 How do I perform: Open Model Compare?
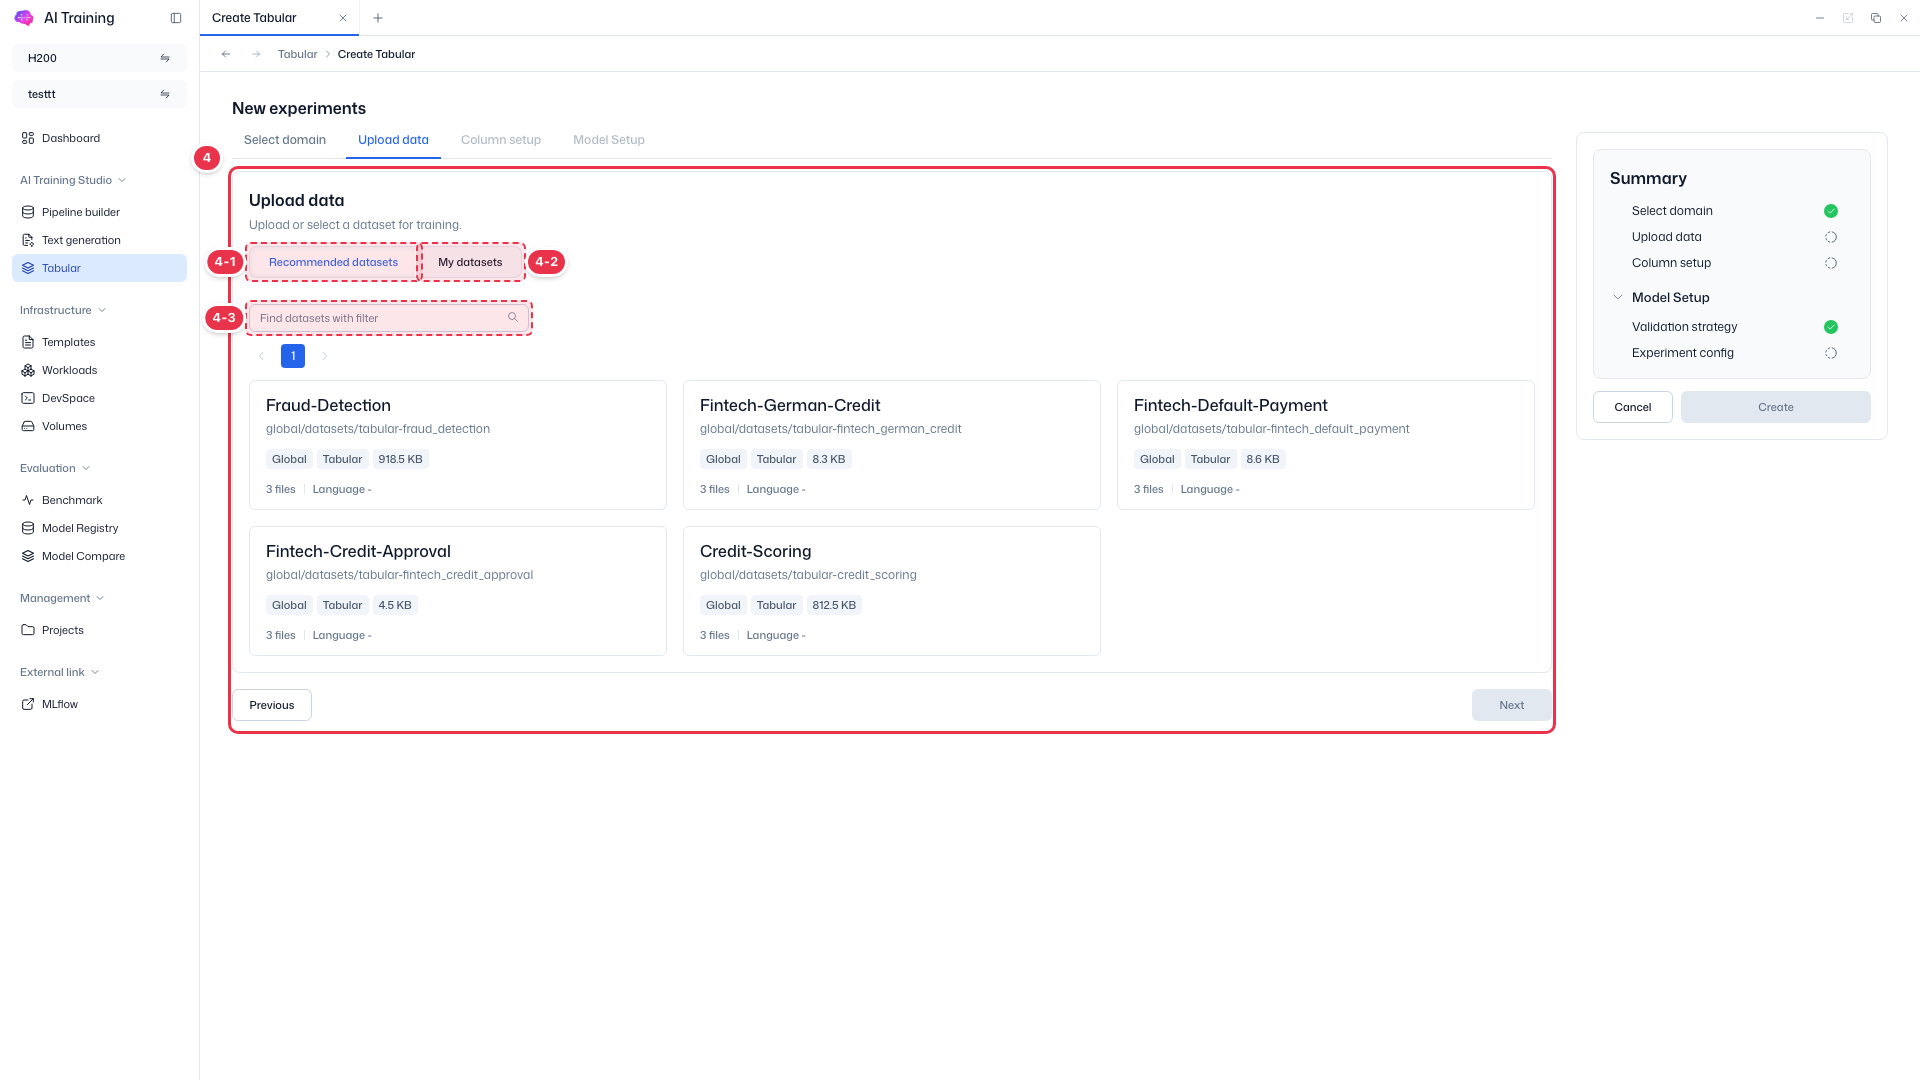99,556
